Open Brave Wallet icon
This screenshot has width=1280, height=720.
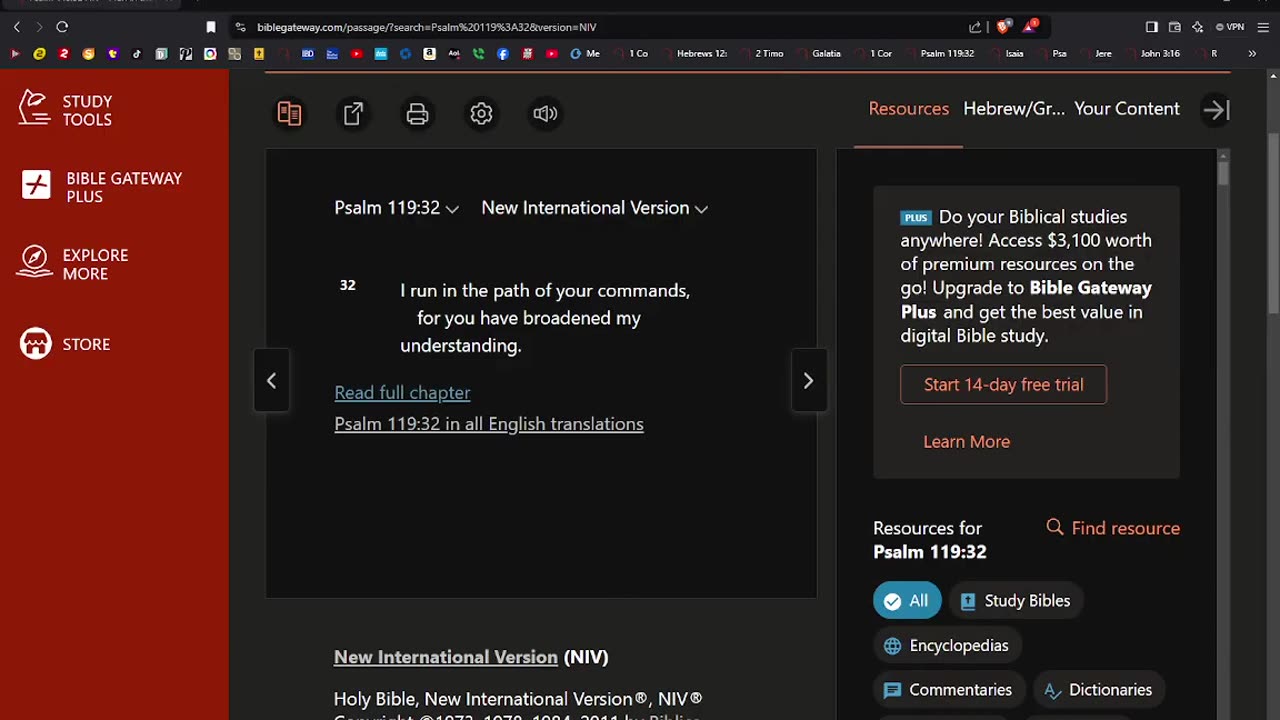tap(1175, 27)
